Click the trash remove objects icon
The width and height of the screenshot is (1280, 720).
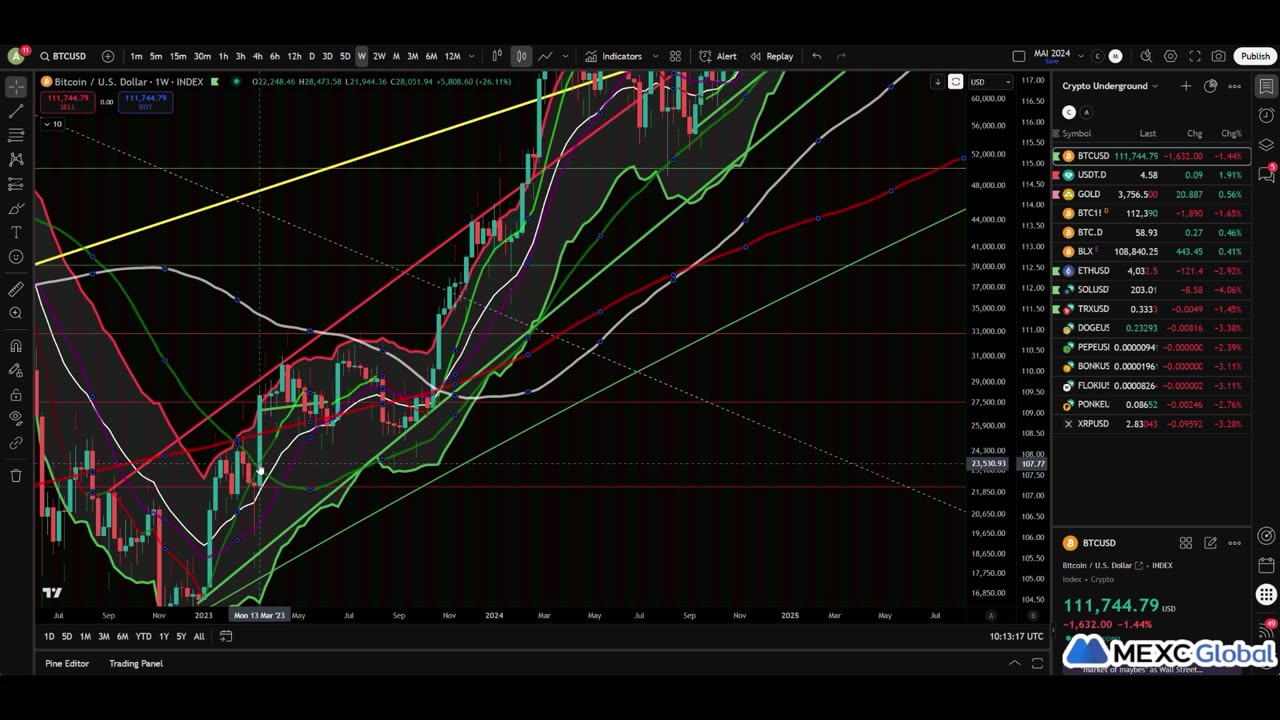click(16, 476)
